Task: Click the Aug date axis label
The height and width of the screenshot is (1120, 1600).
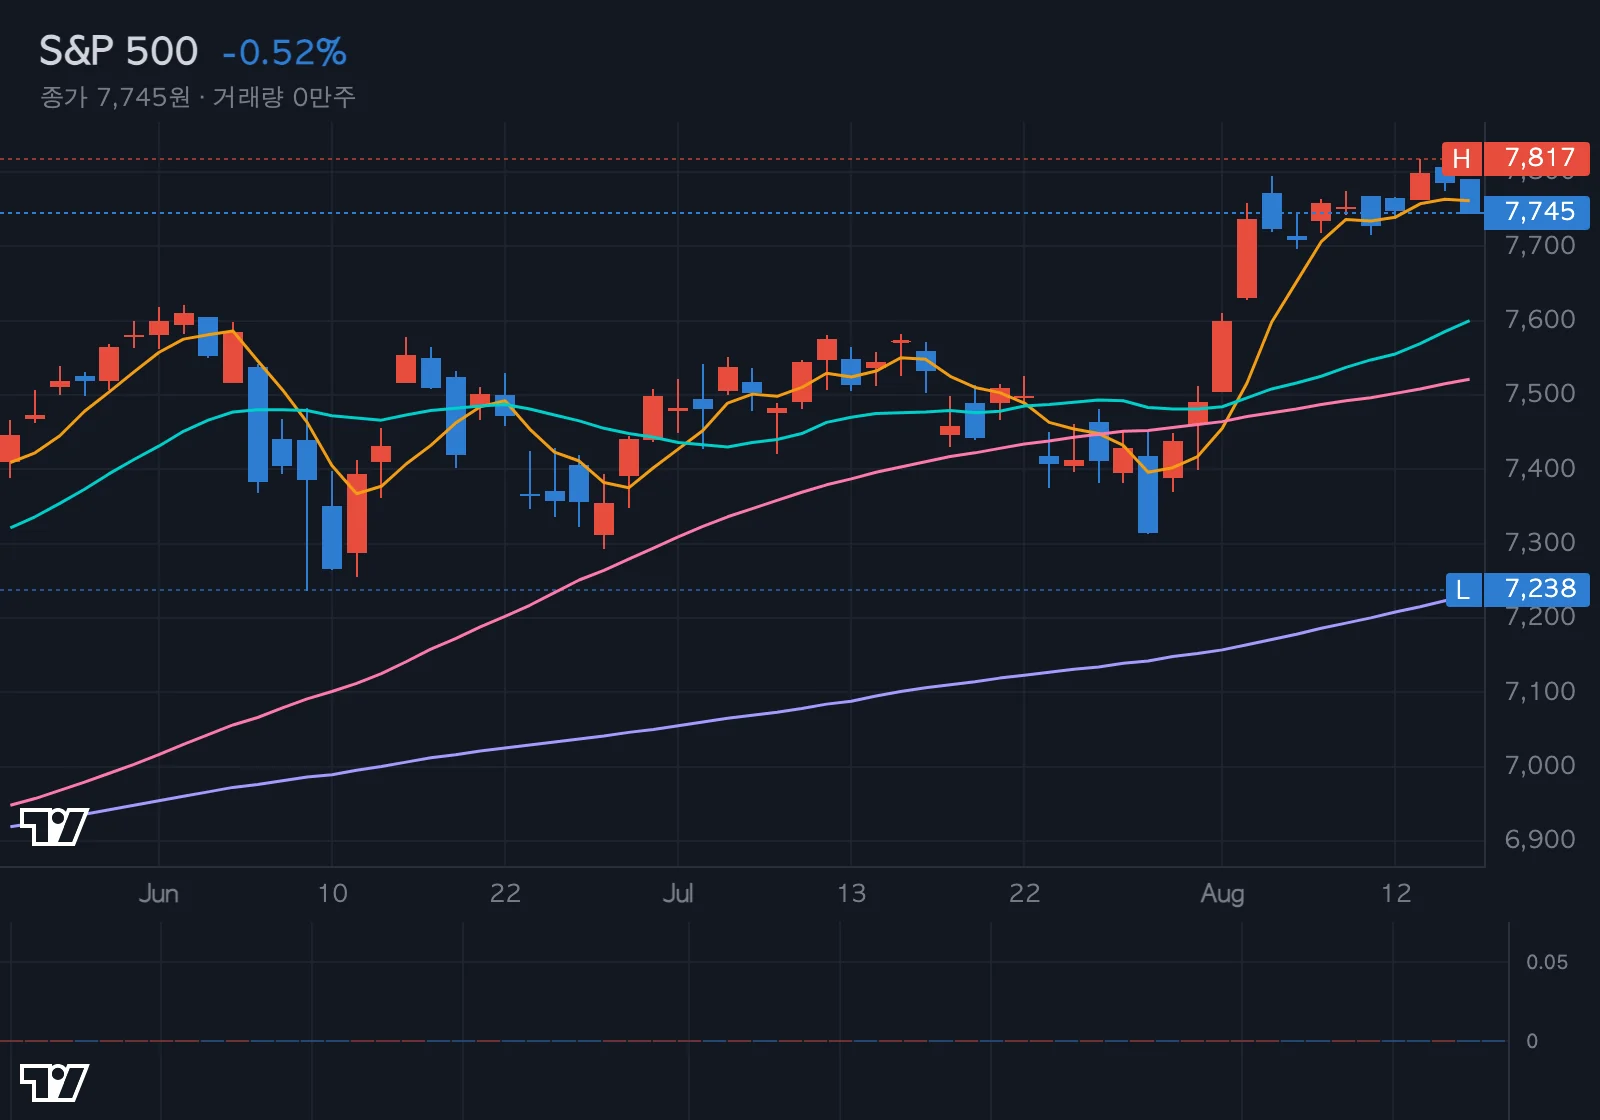Action: tap(1222, 894)
